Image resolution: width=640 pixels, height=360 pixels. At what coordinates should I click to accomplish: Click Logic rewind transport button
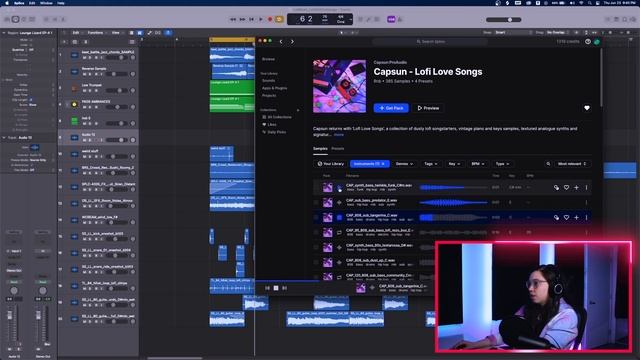coord(233,19)
